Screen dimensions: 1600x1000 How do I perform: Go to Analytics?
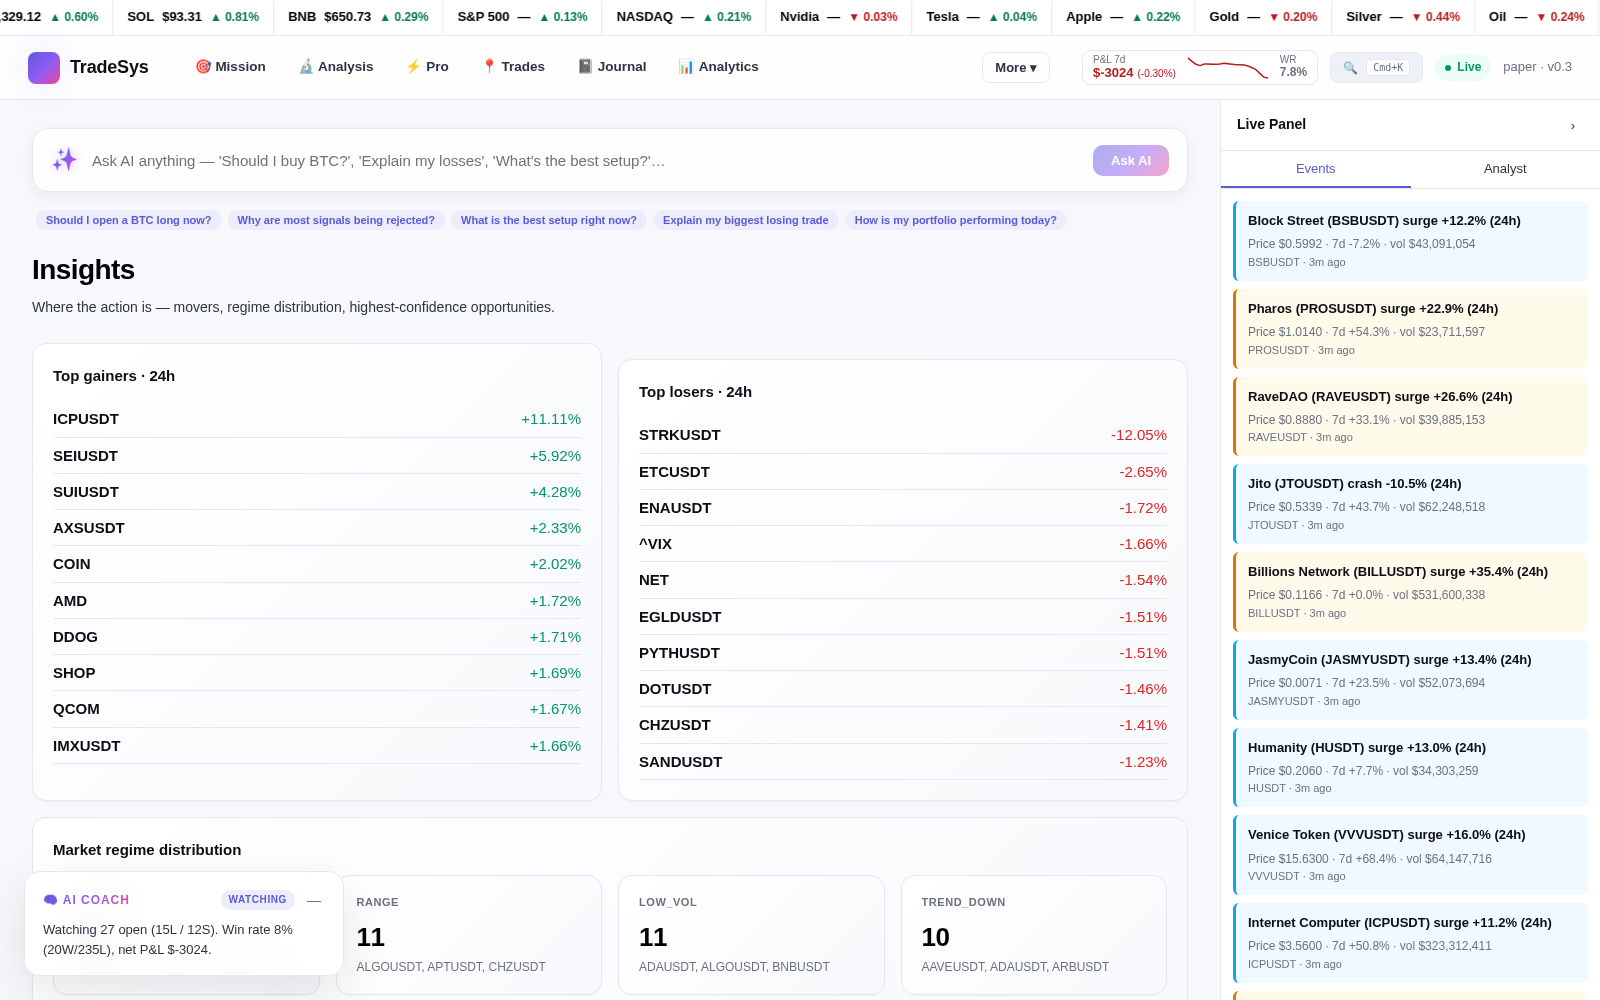(718, 67)
